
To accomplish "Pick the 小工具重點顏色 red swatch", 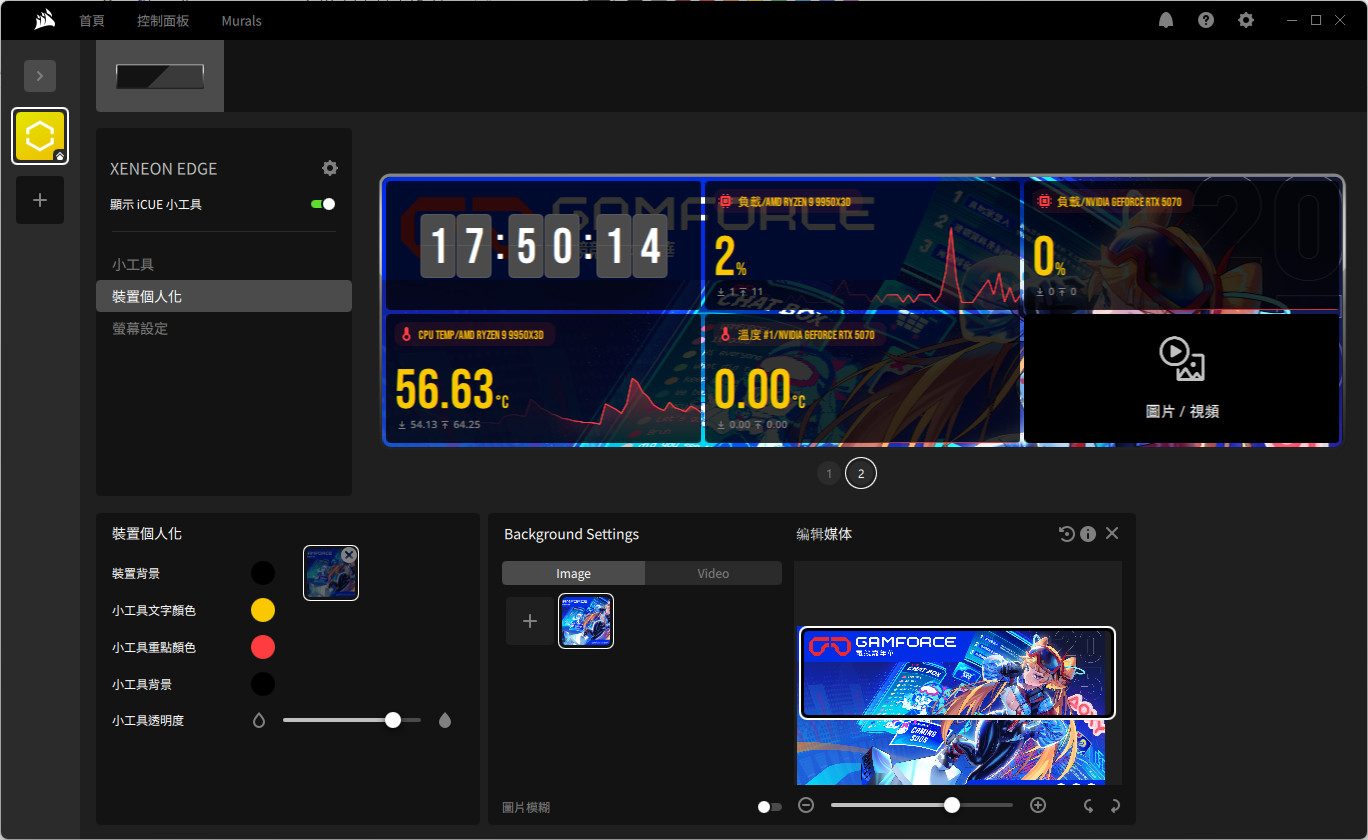I will tap(263, 647).
